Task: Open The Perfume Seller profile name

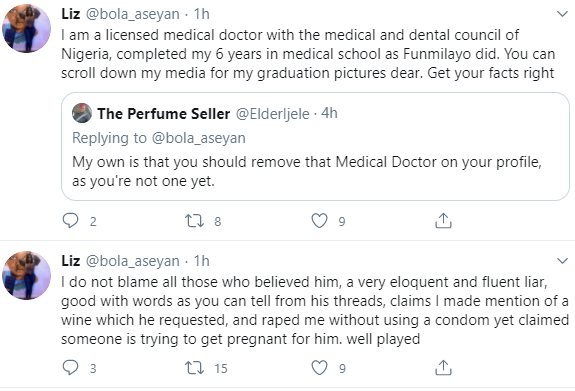Action: (164, 114)
